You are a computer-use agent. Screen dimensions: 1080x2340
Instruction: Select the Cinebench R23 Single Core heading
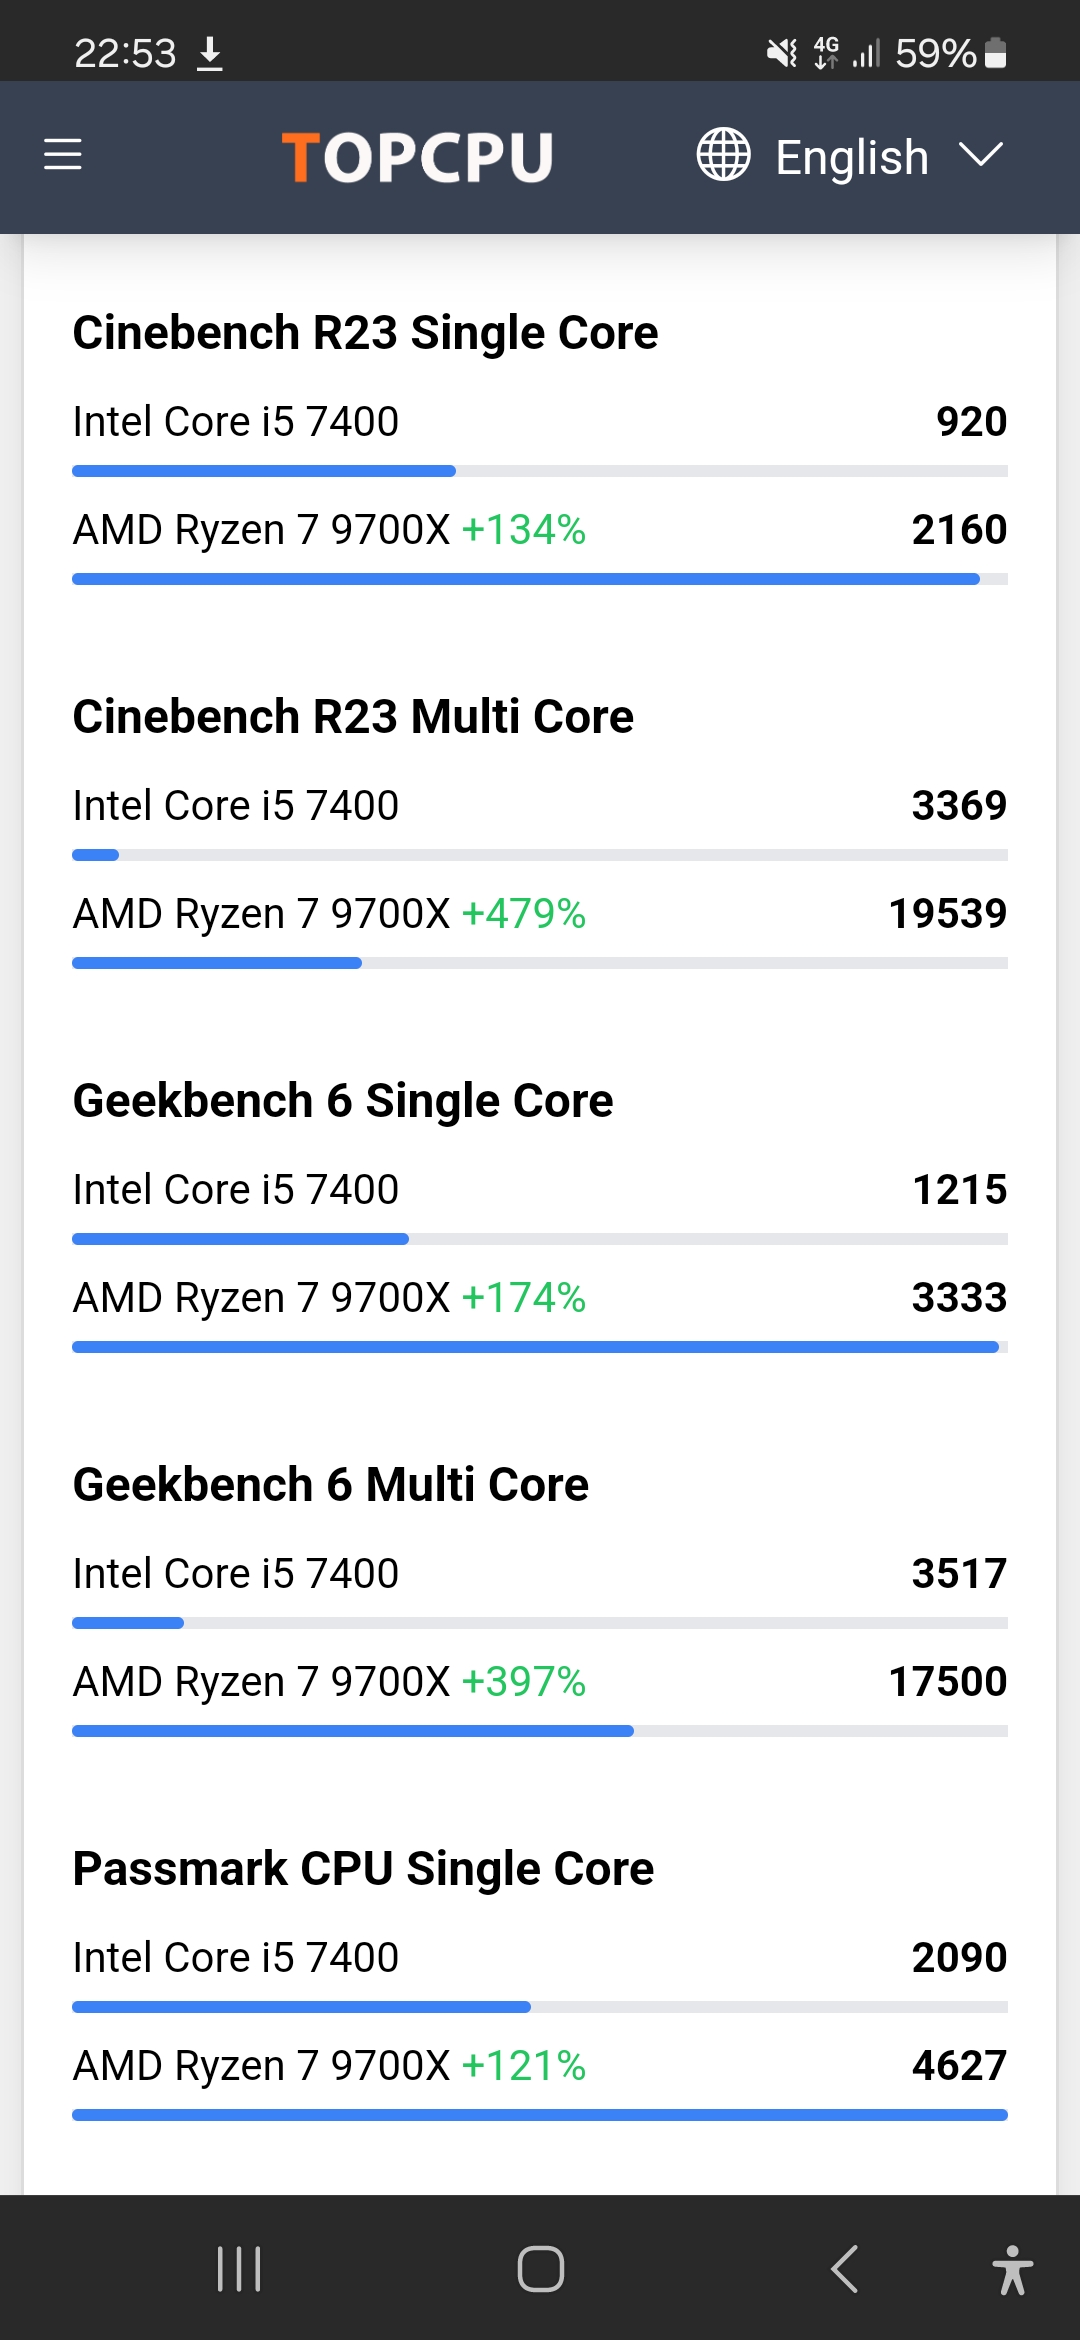pos(365,333)
